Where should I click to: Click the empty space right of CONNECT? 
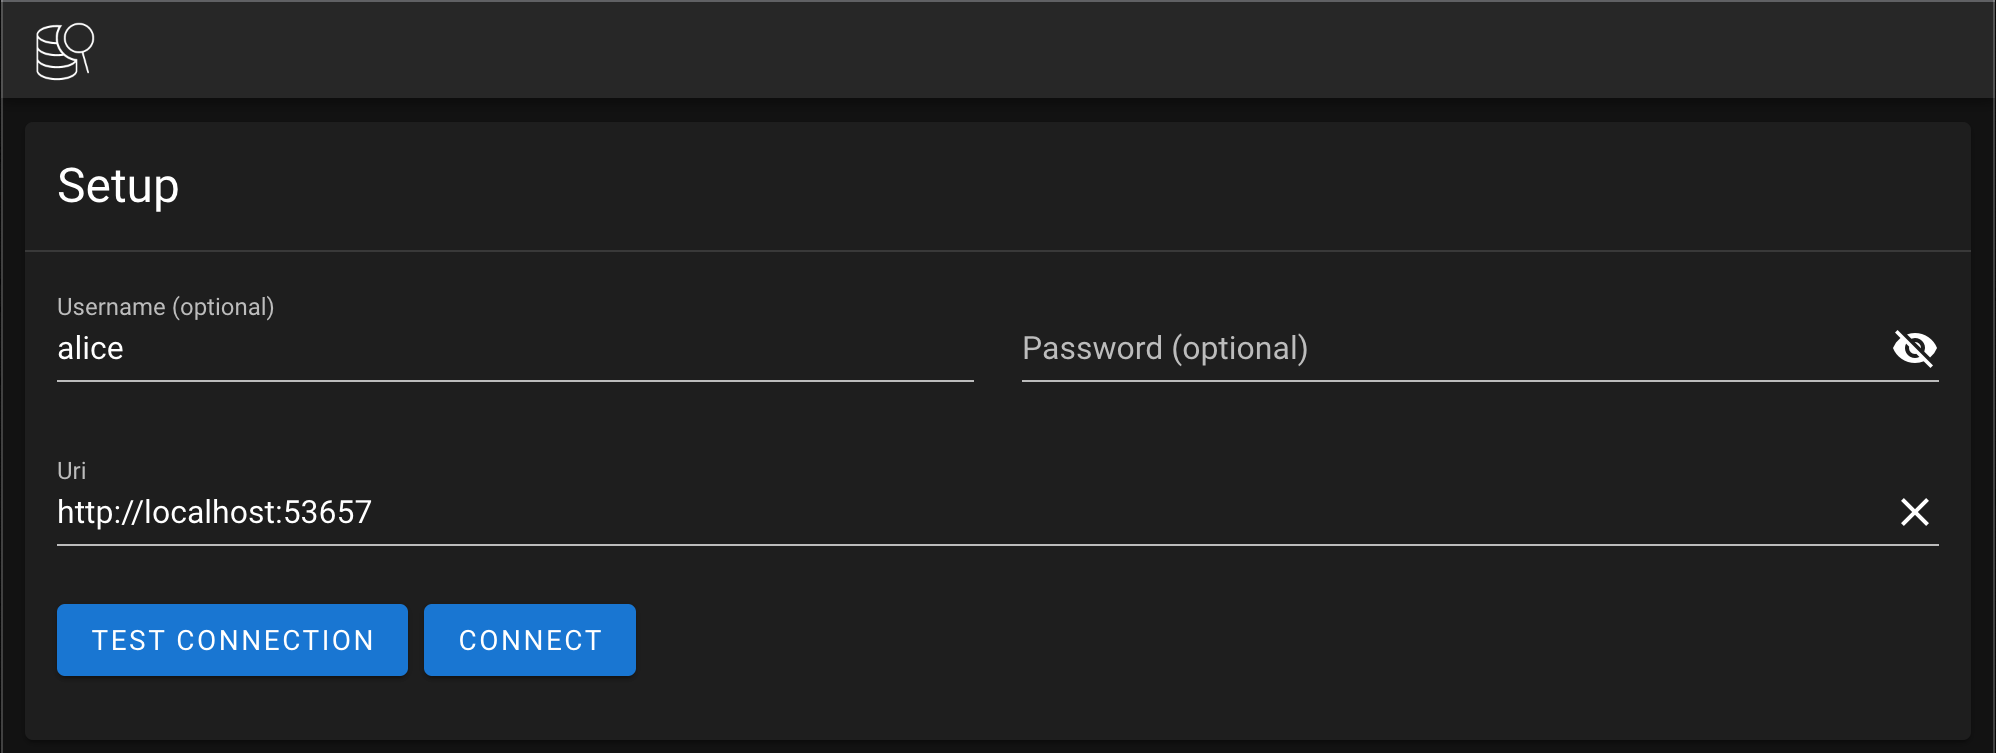[1200, 640]
